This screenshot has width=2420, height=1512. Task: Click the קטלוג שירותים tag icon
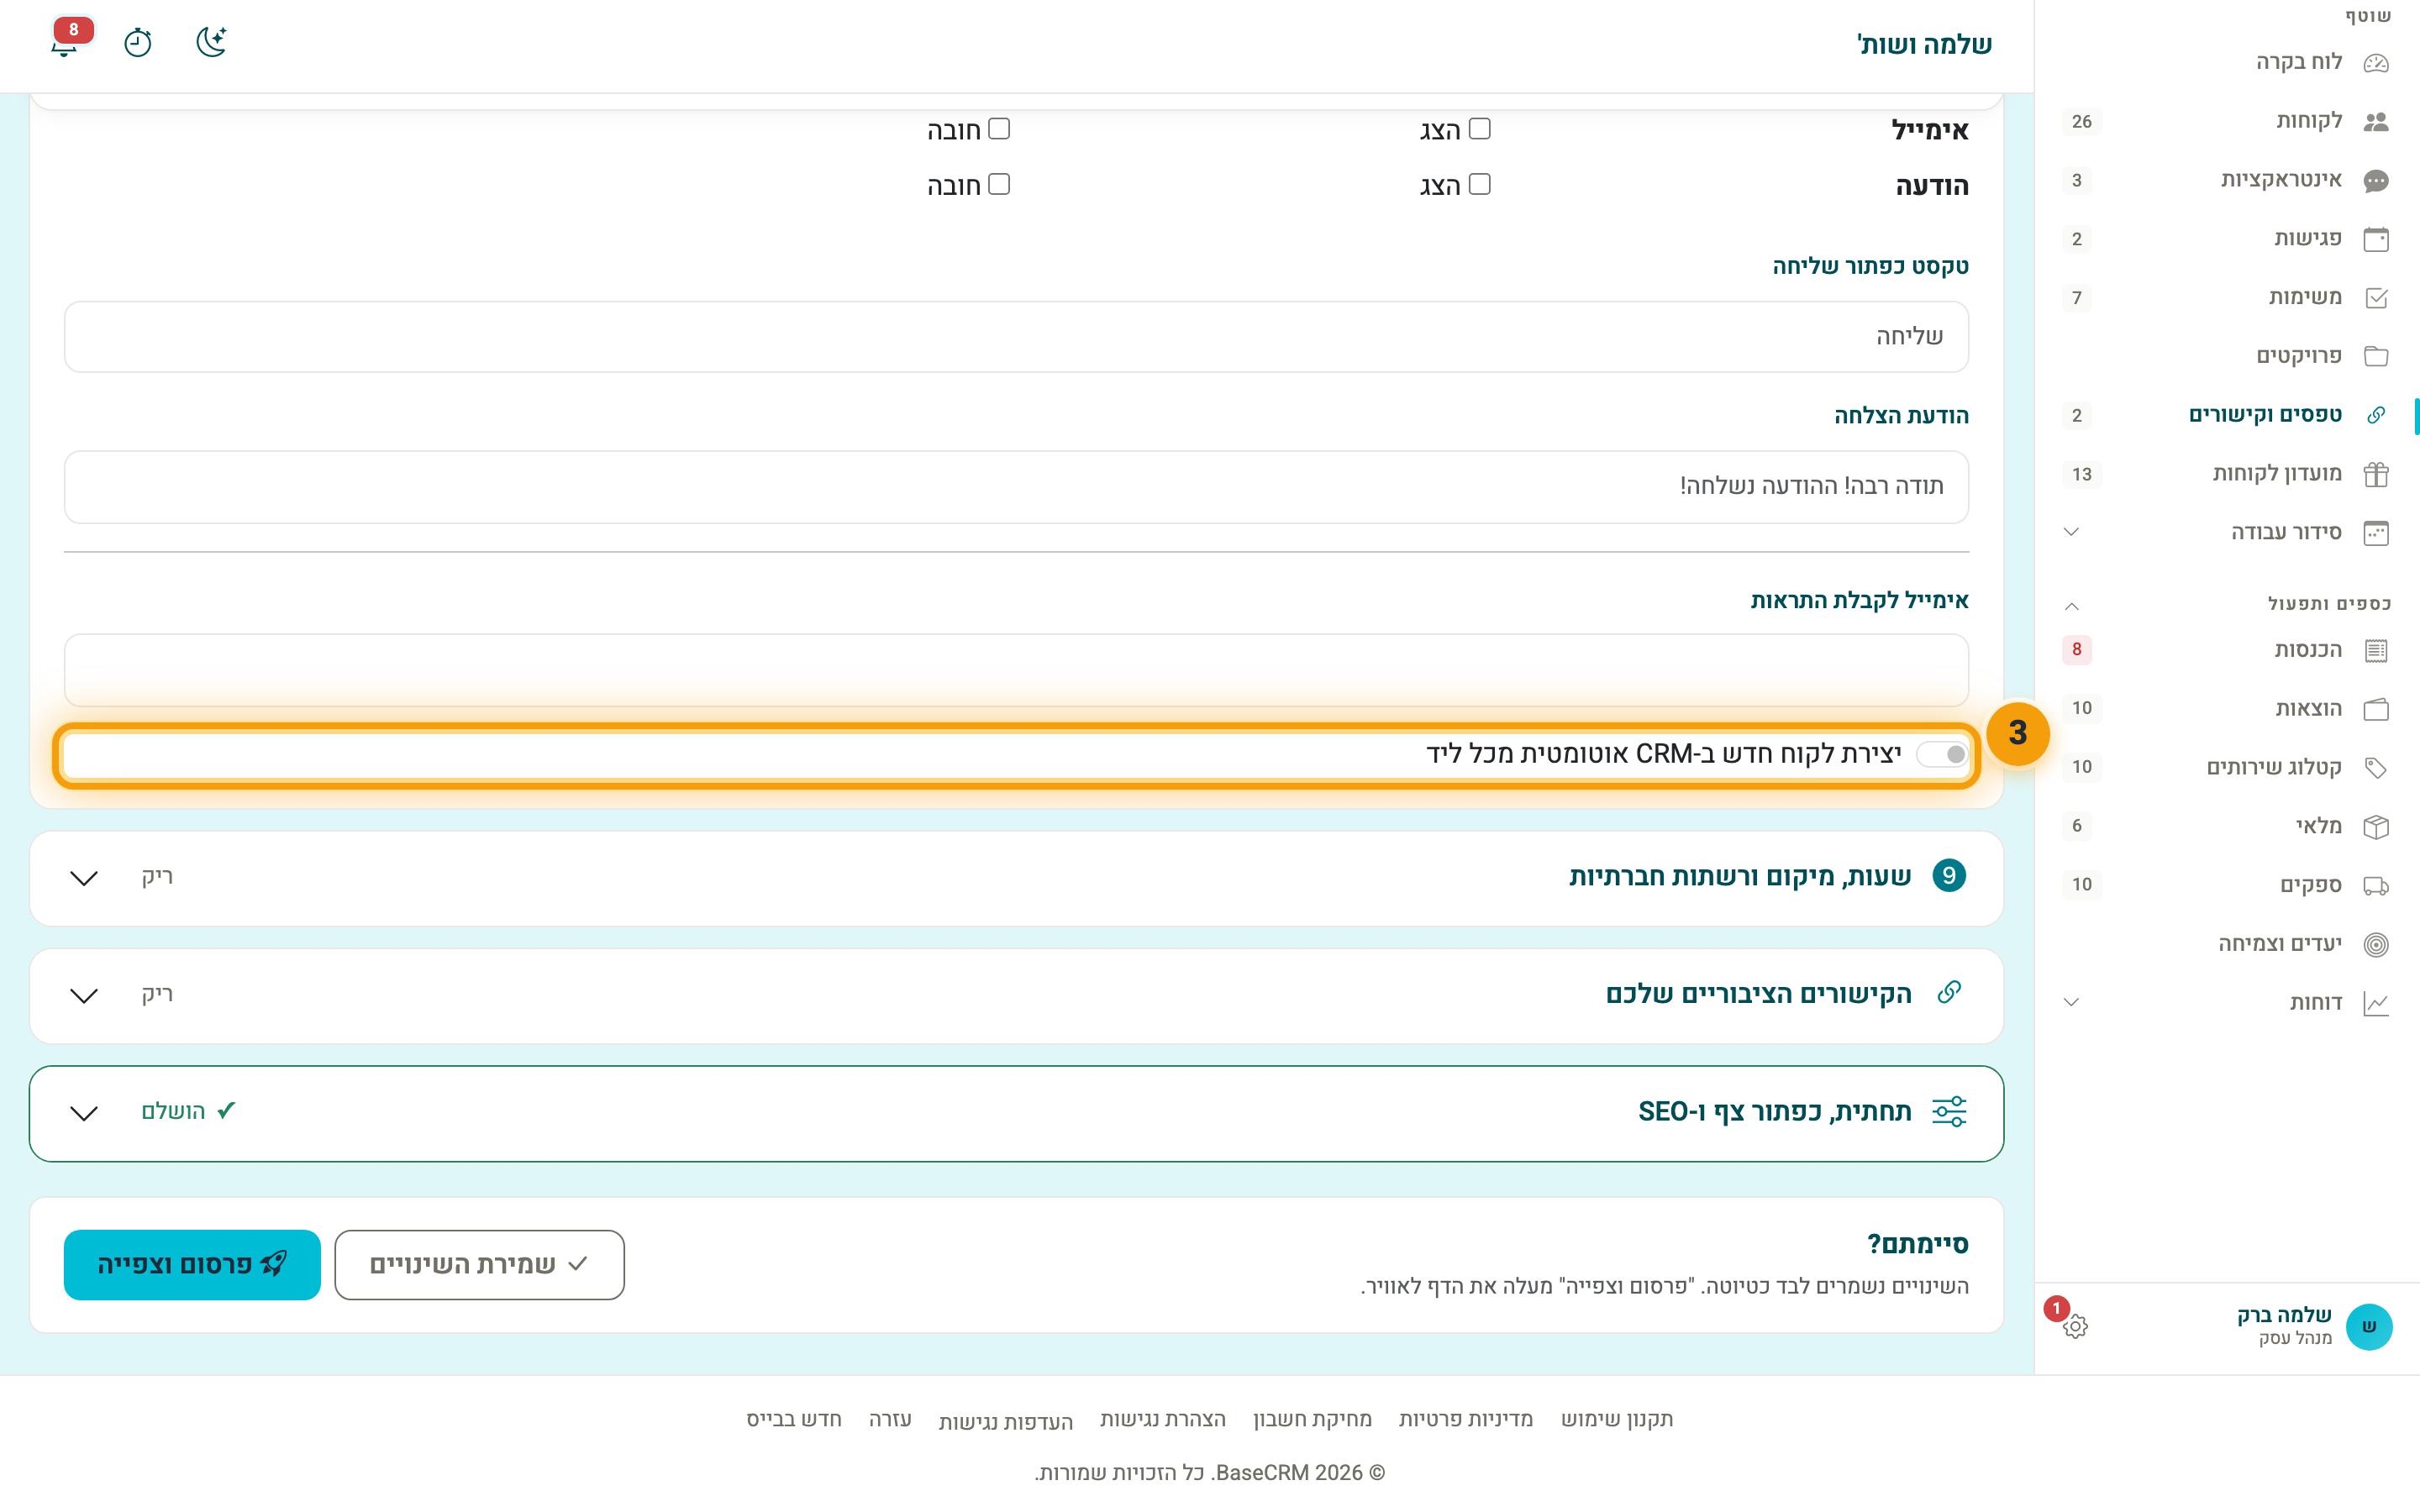2376,768
